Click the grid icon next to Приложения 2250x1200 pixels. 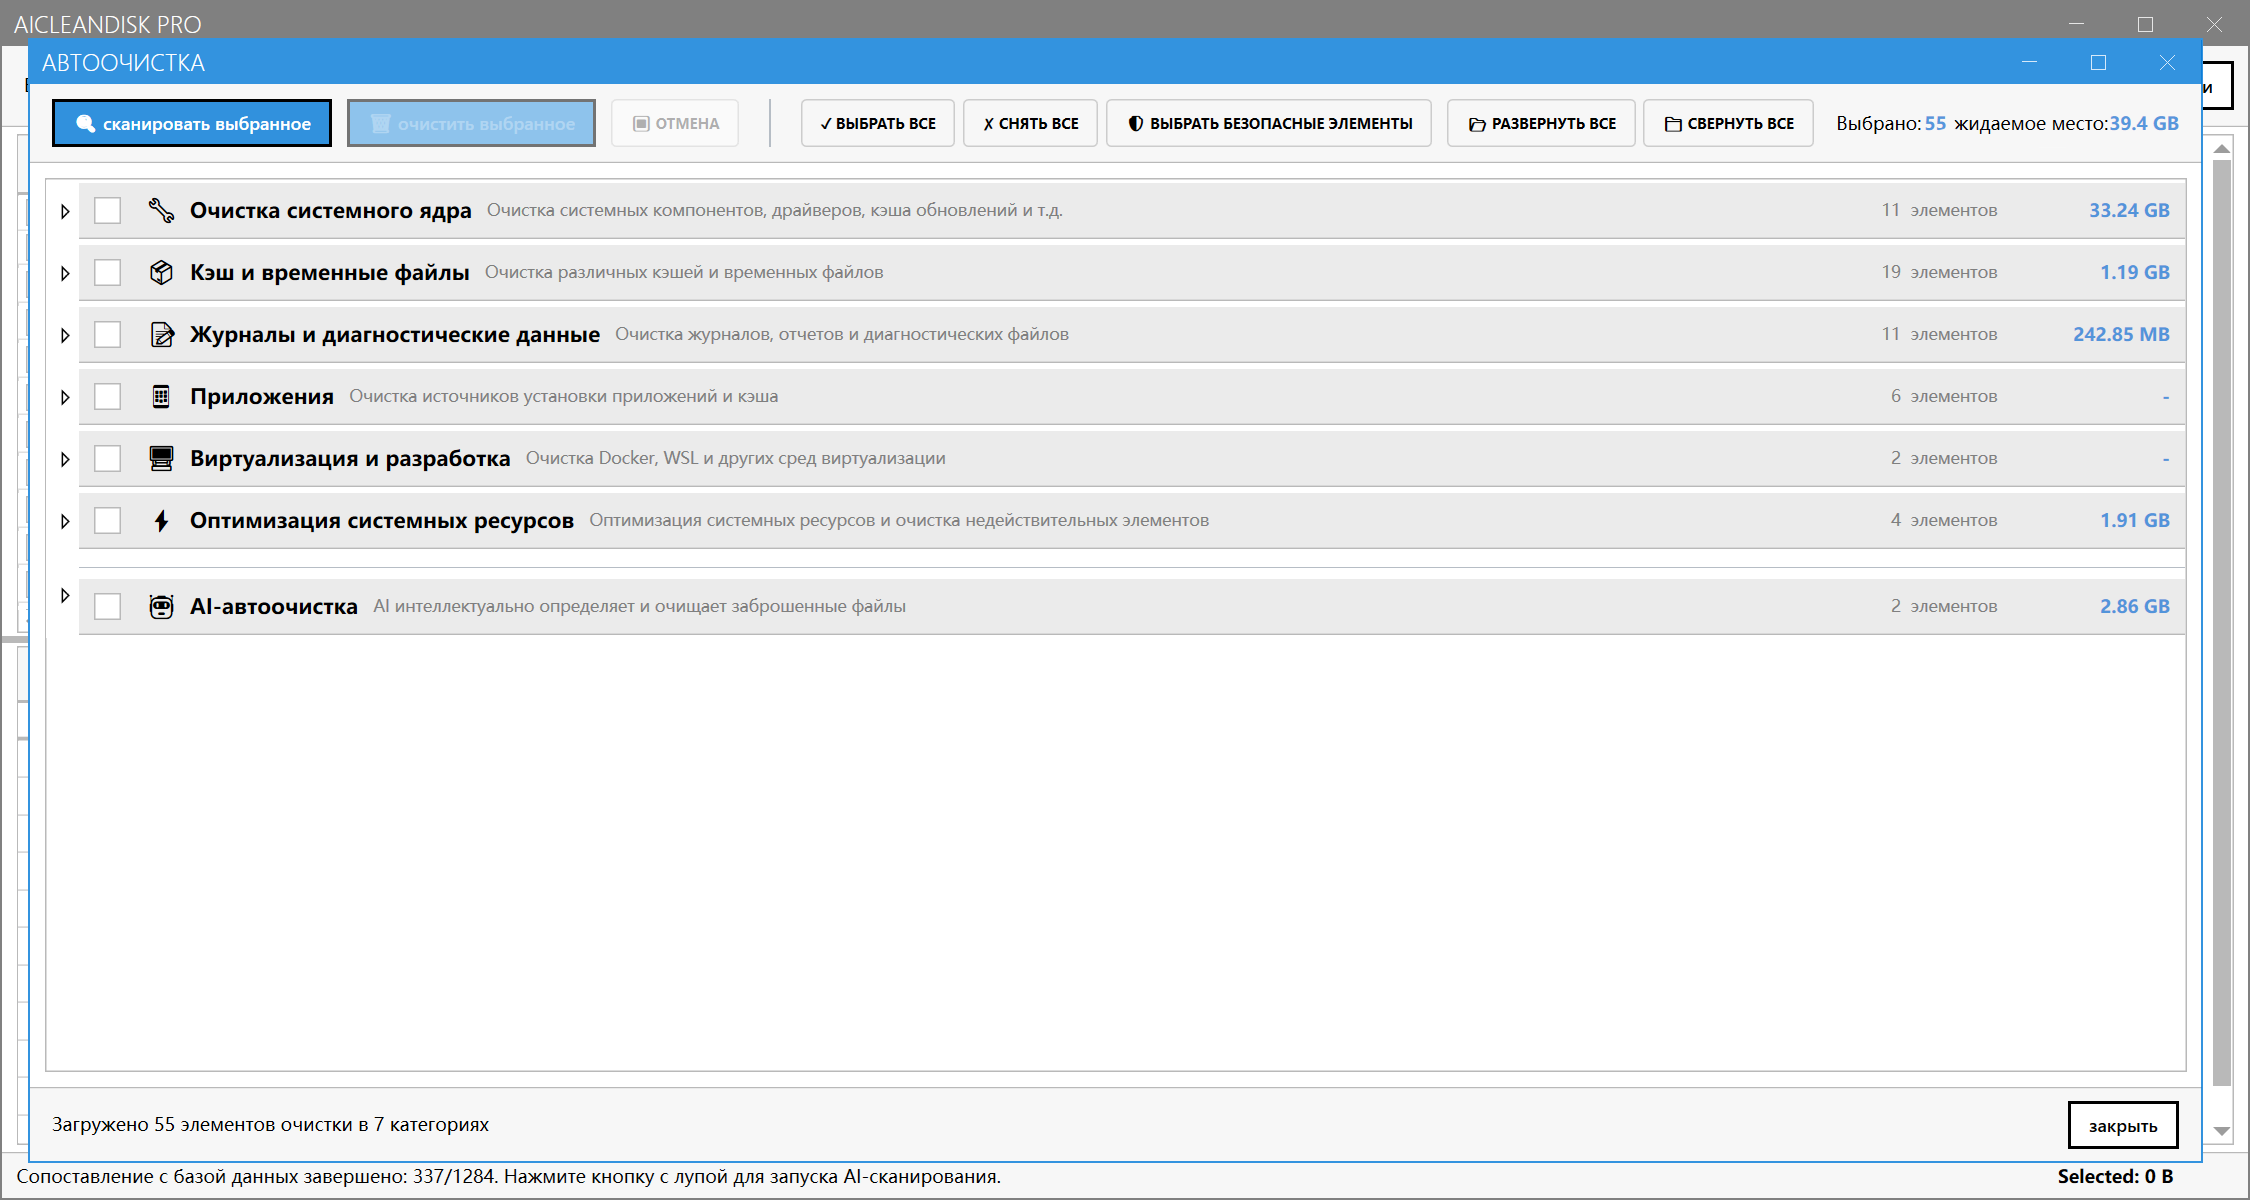(x=161, y=396)
